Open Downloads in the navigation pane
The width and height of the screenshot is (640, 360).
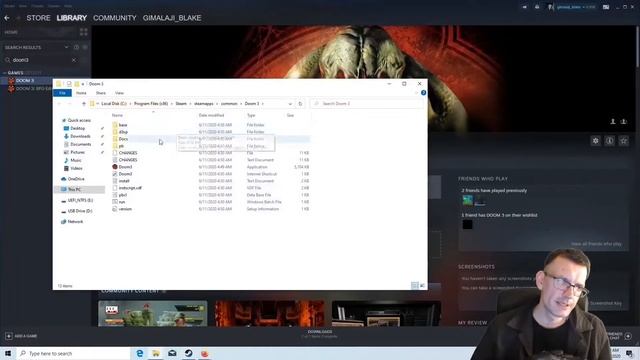pyautogui.click(x=80, y=136)
